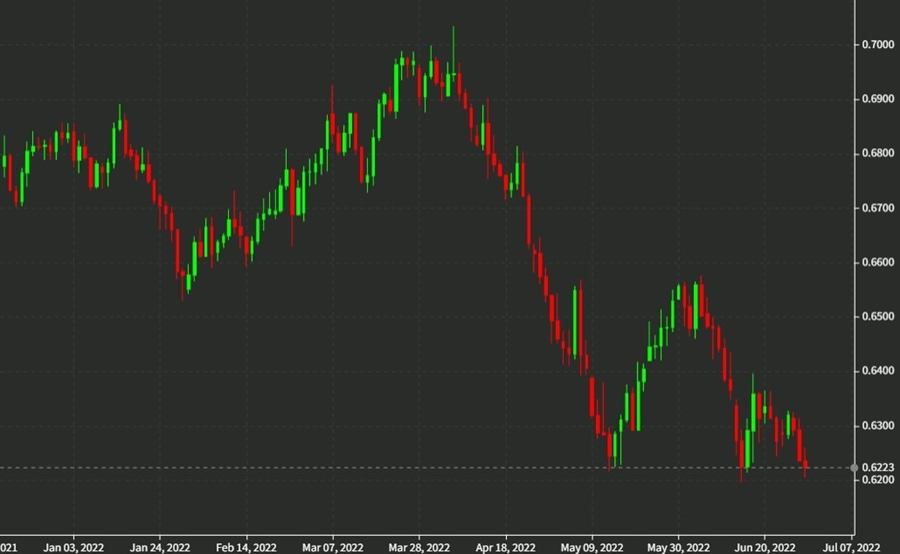Click the 0.6300 price axis label
The width and height of the screenshot is (900, 554).
878,426
